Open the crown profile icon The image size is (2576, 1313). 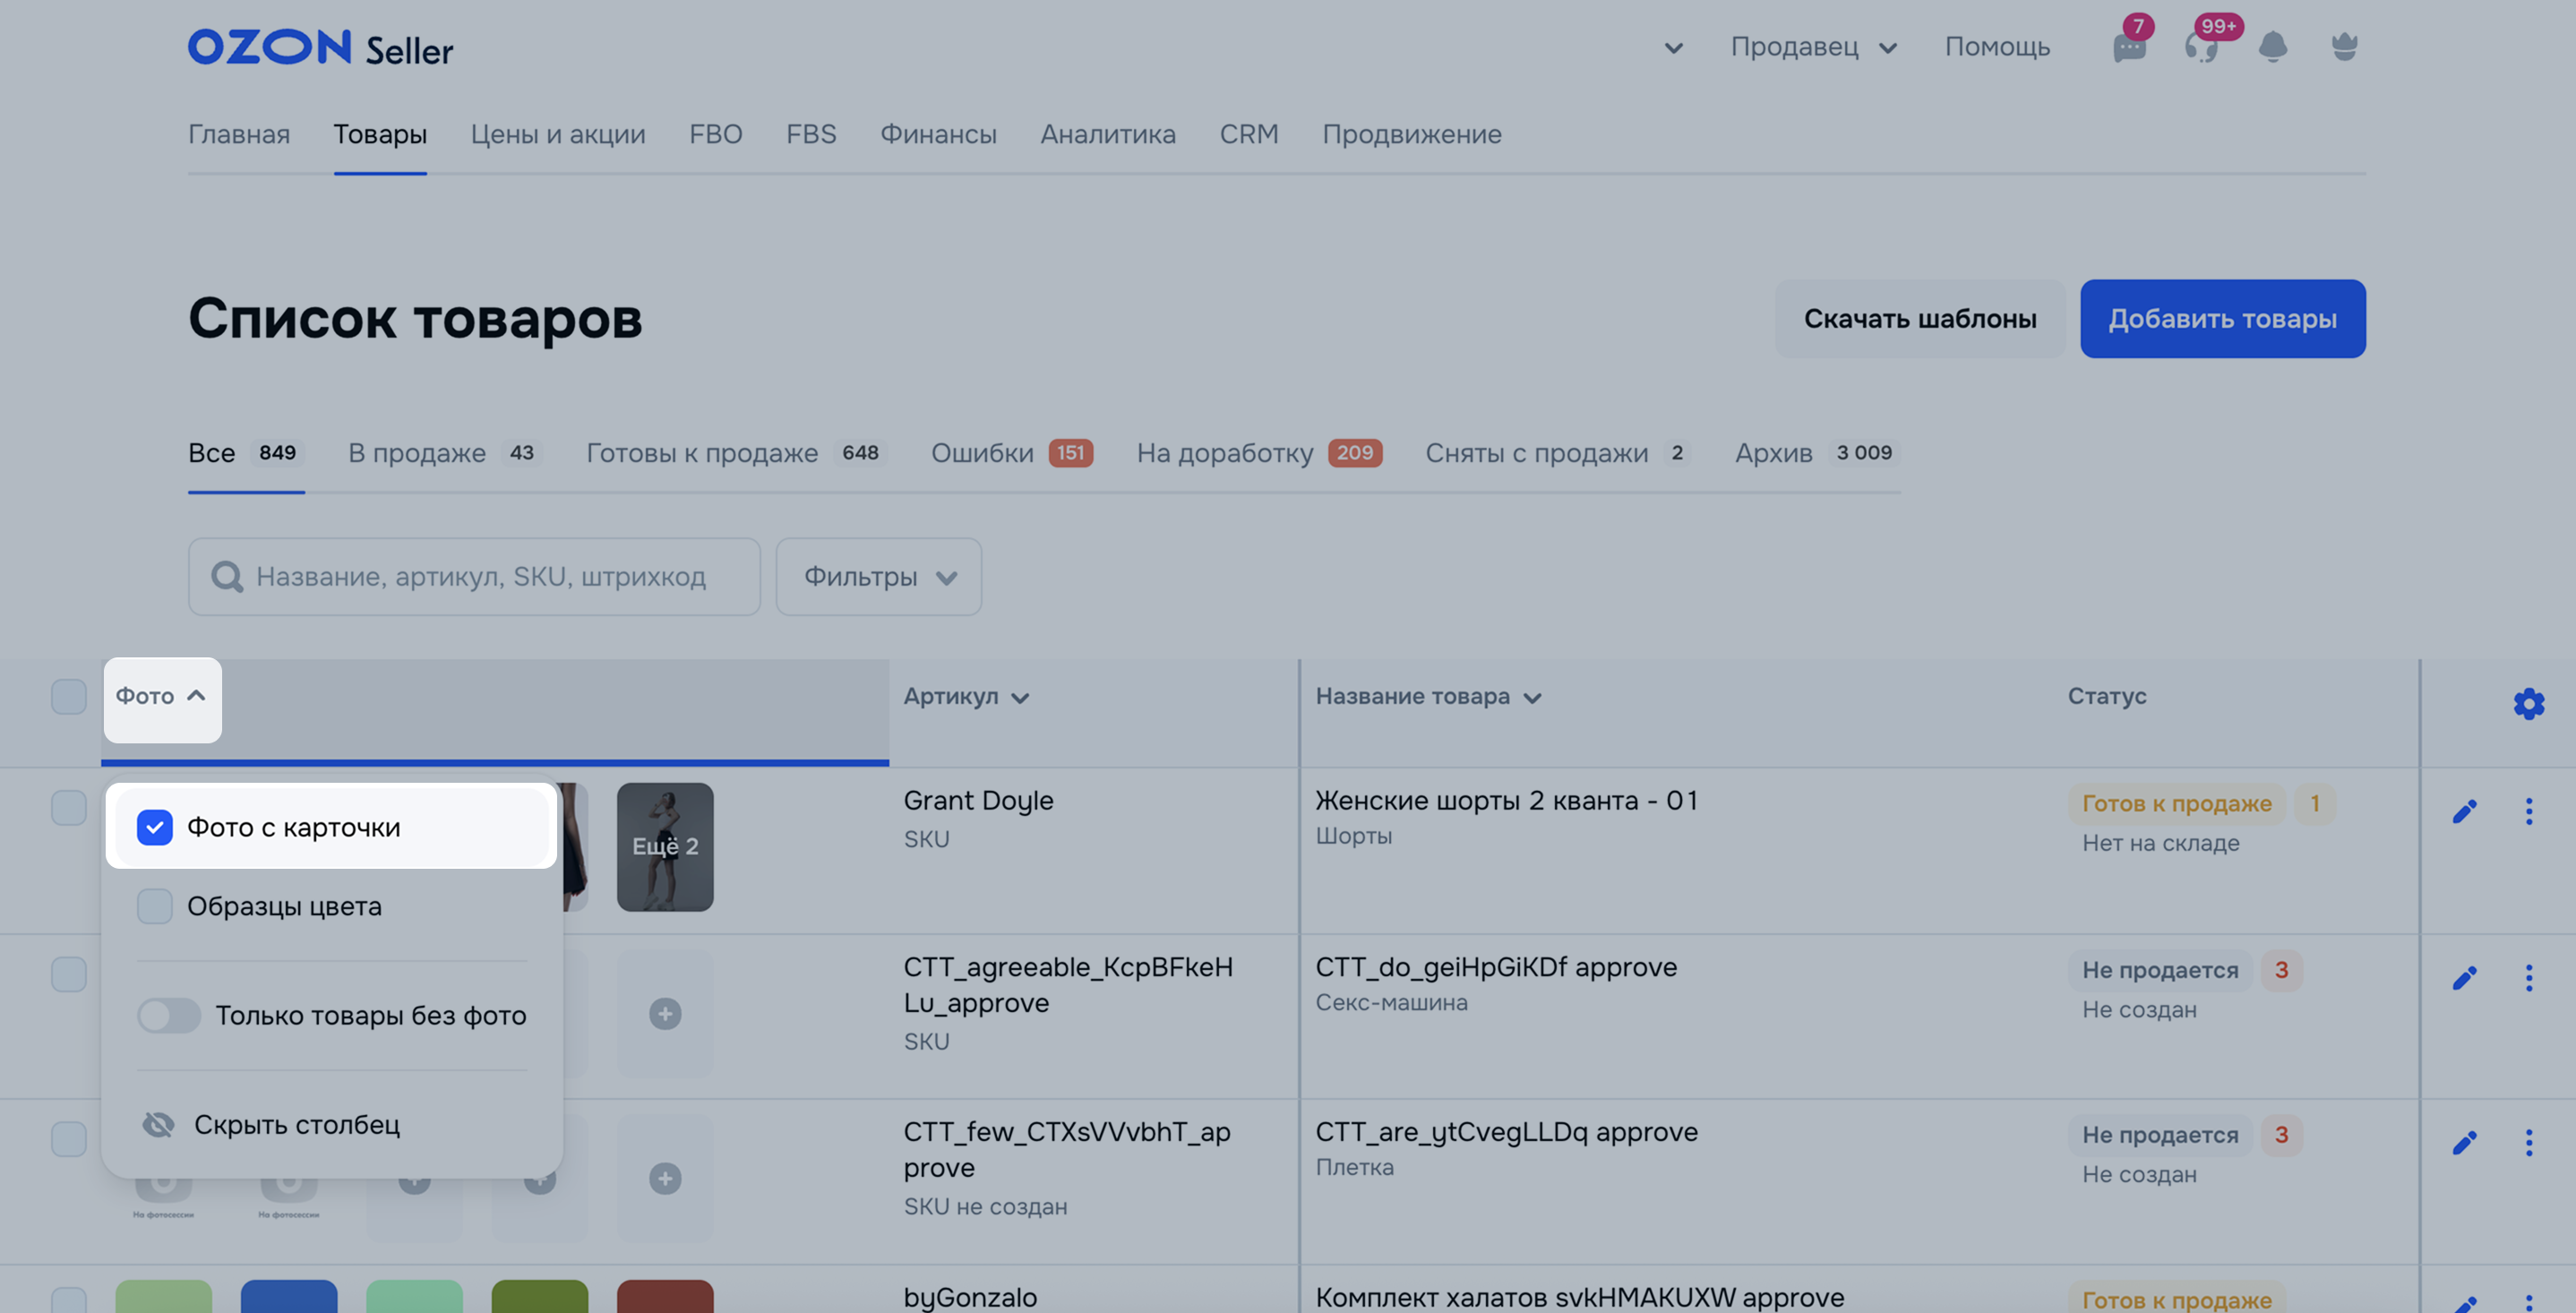2344,47
